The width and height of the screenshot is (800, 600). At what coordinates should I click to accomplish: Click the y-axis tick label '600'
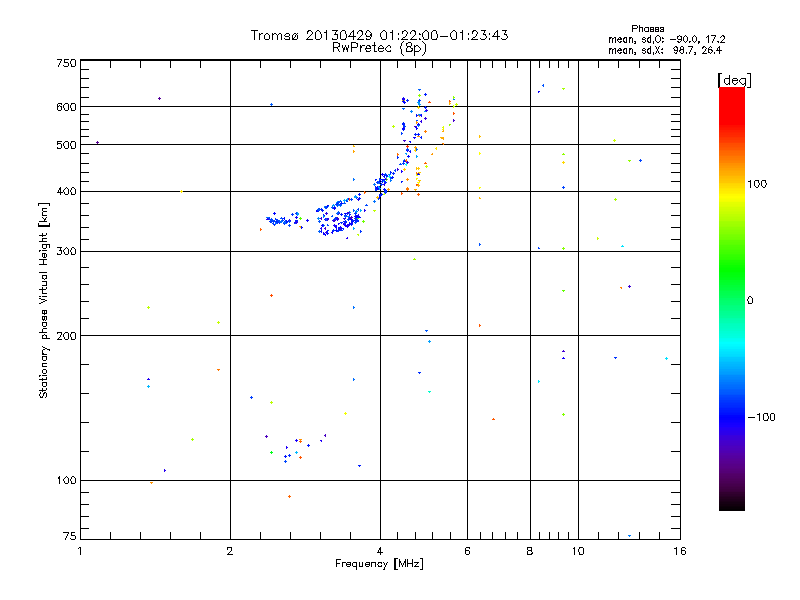click(66, 107)
